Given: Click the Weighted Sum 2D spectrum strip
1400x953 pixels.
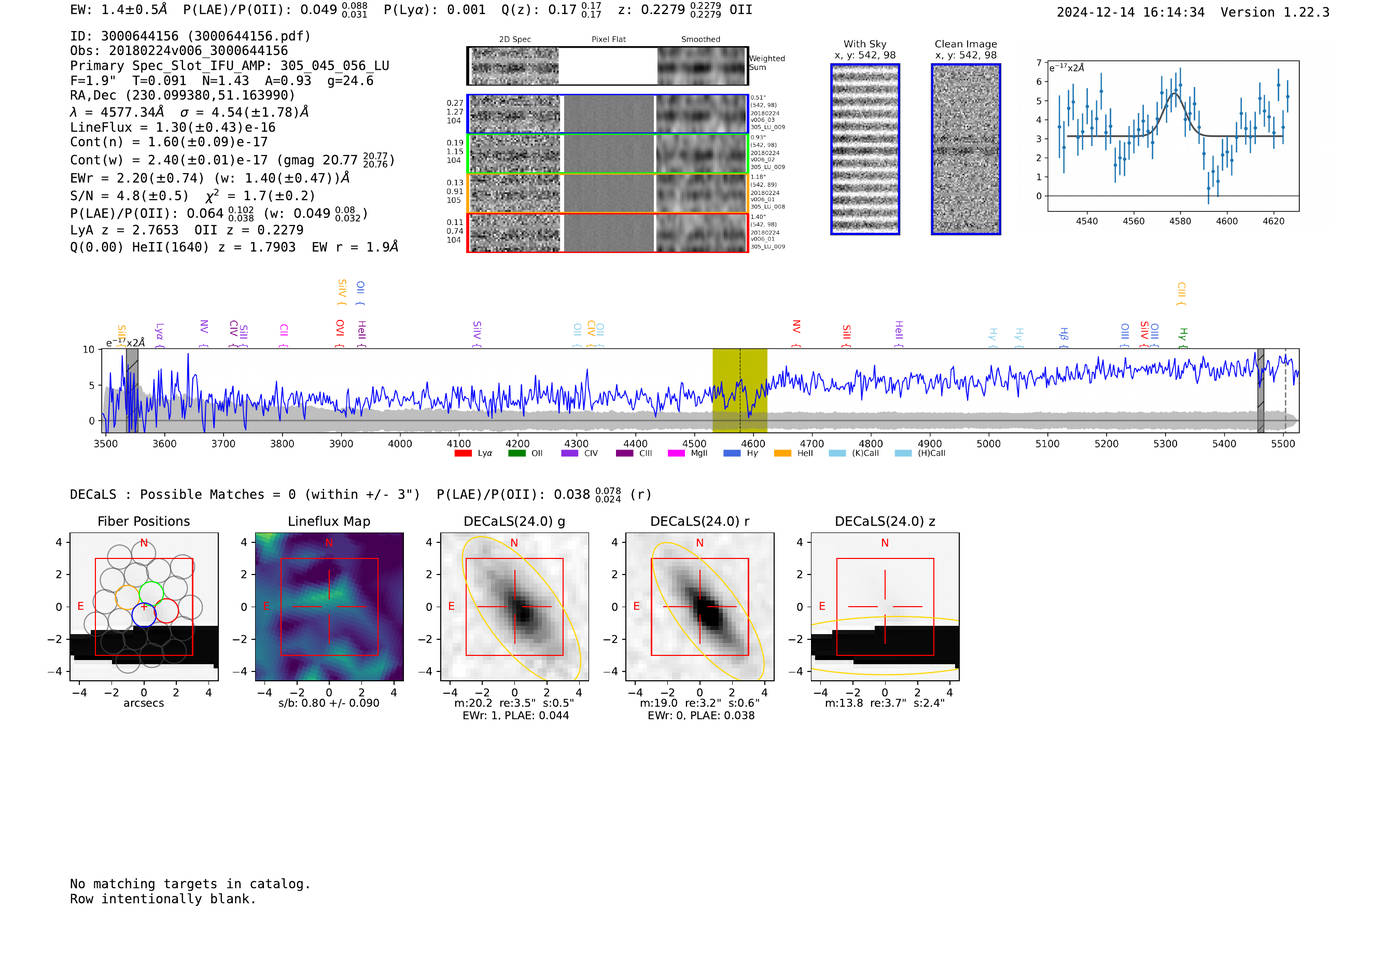Looking at the screenshot, I should click(x=607, y=66).
